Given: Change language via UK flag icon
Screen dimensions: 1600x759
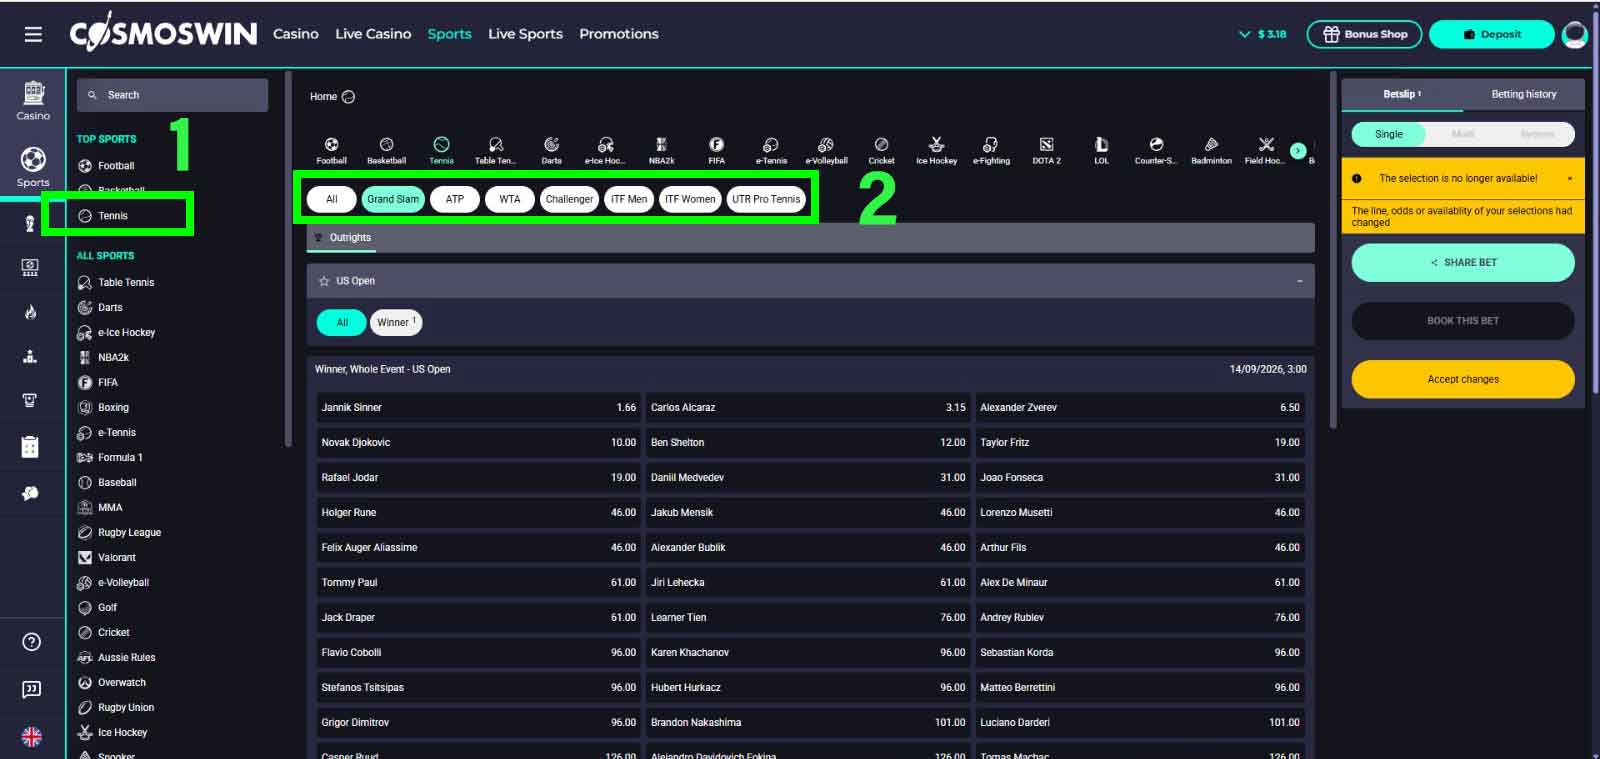Looking at the screenshot, I should coord(32,737).
